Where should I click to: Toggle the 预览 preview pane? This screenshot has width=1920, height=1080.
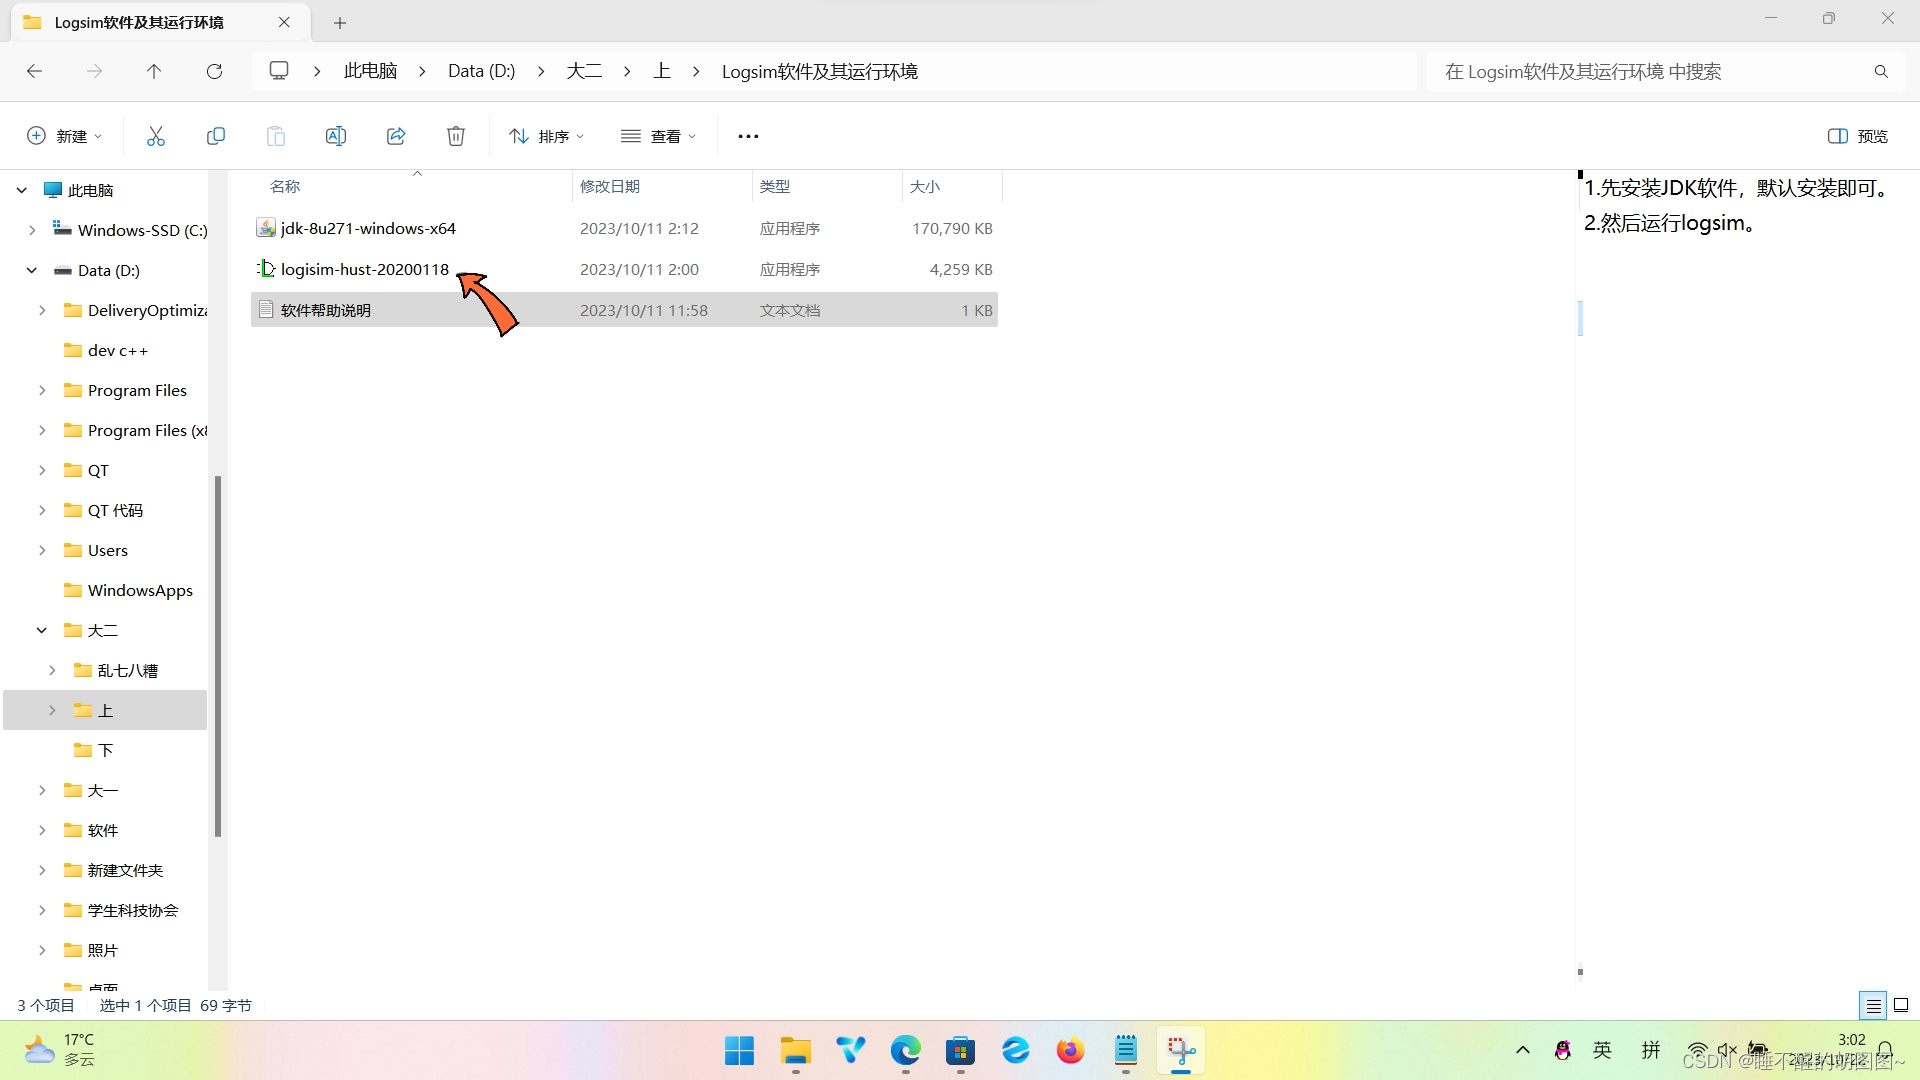point(1858,136)
